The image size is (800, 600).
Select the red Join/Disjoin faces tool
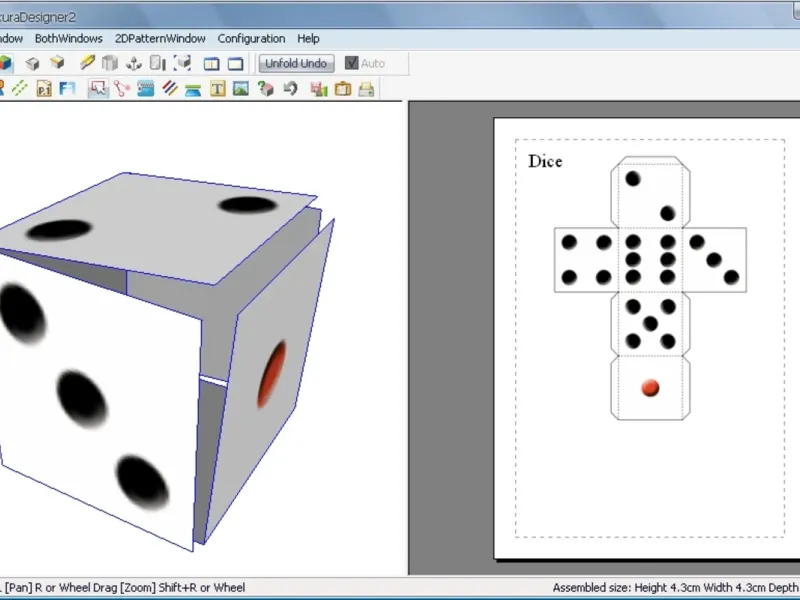coord(122,89)
